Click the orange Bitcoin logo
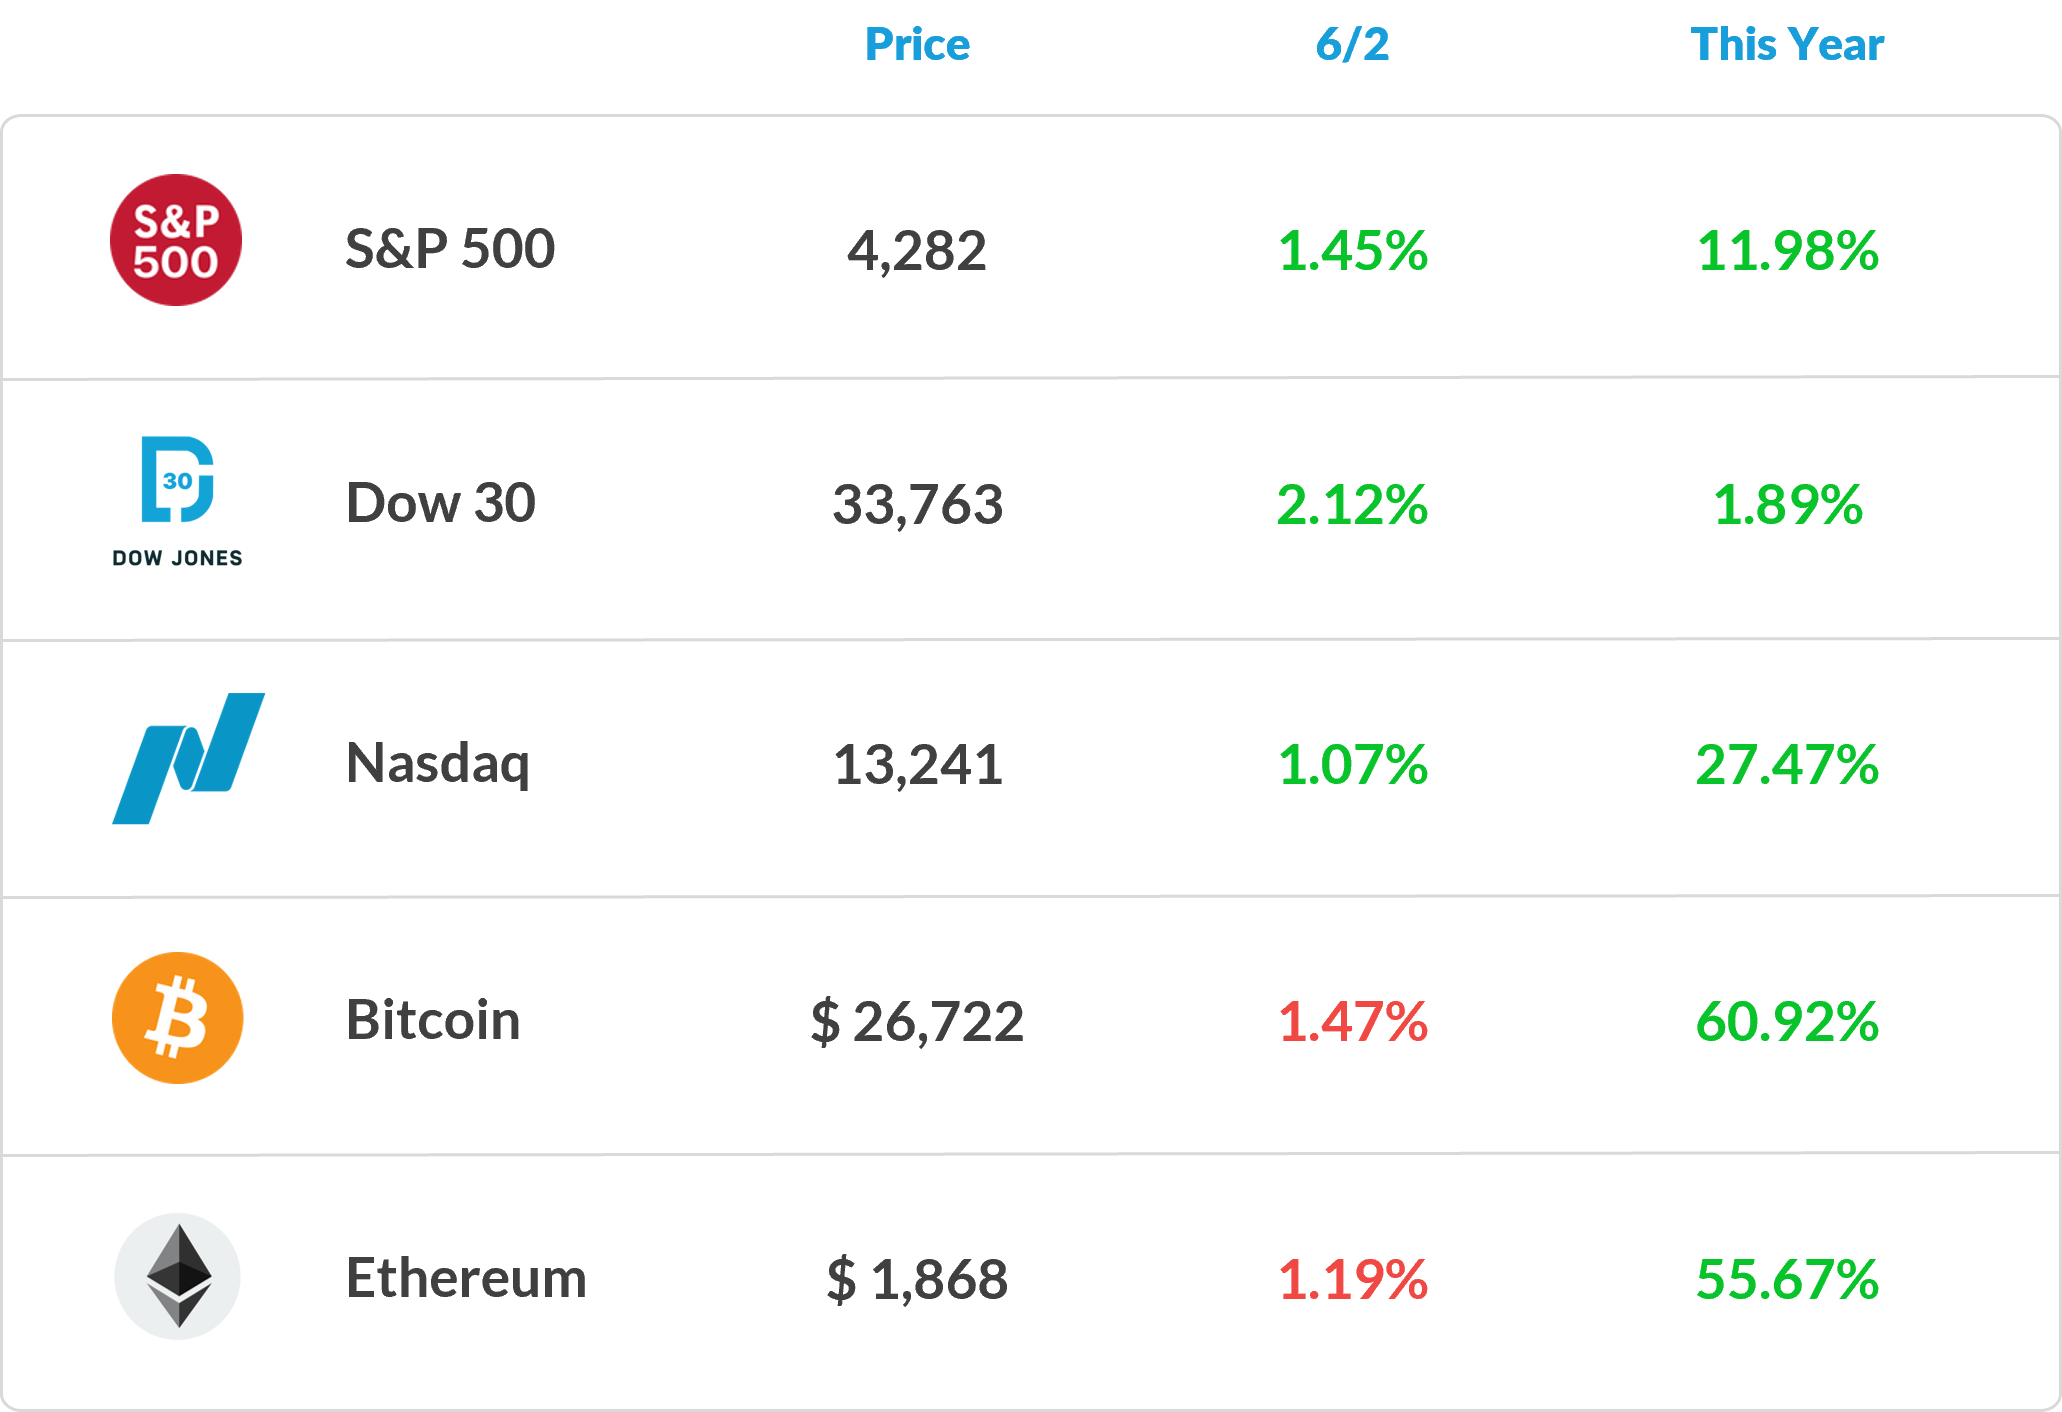This screenshot has width=2062, height=1412. tap(177, 1018)
